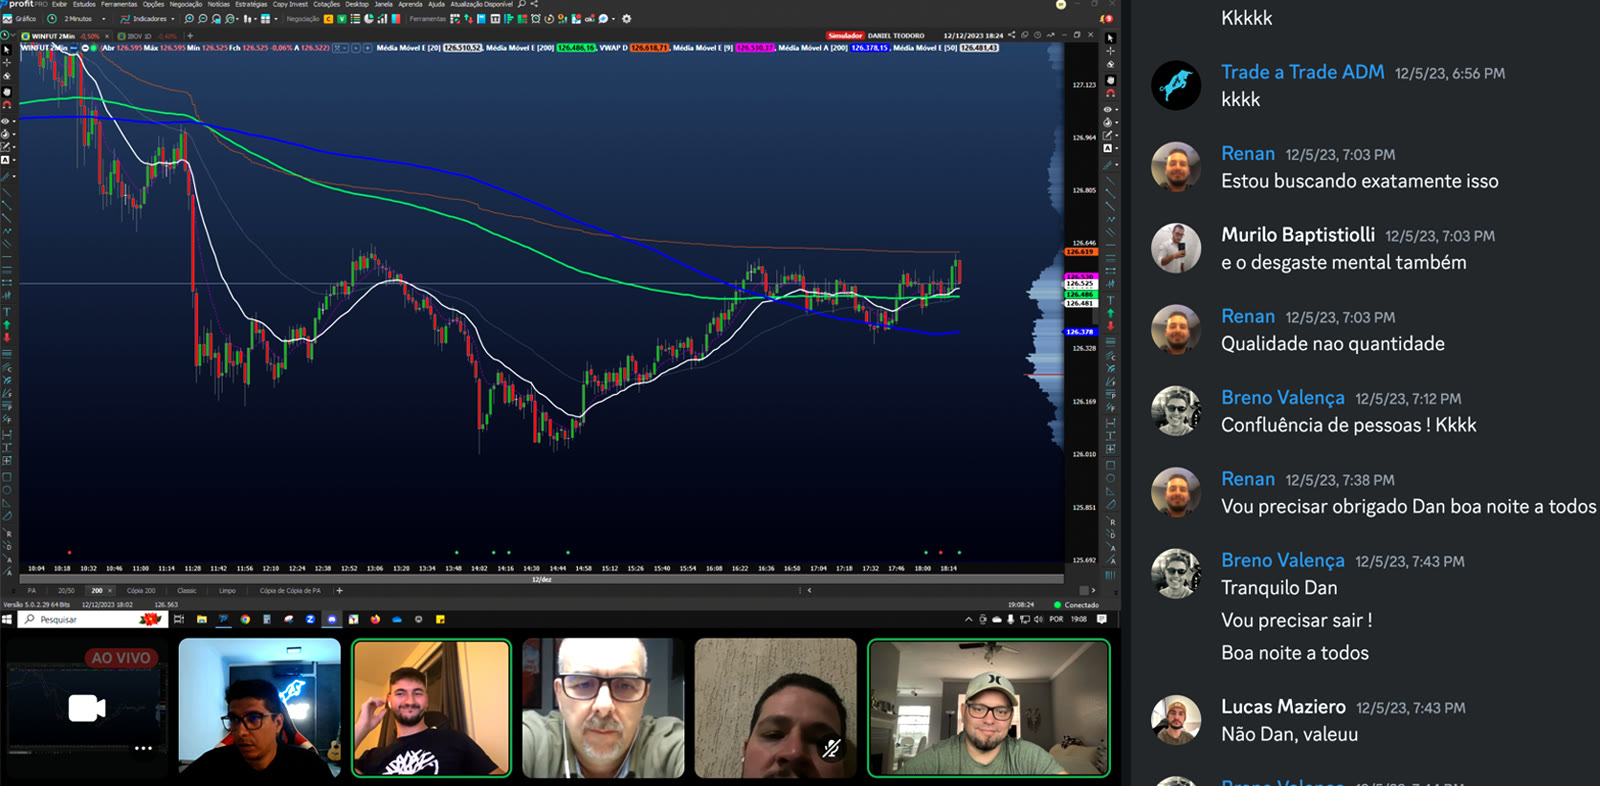Click the Conectado status indicator
Screen dimensions: 1600x786
pos(1076,604)
